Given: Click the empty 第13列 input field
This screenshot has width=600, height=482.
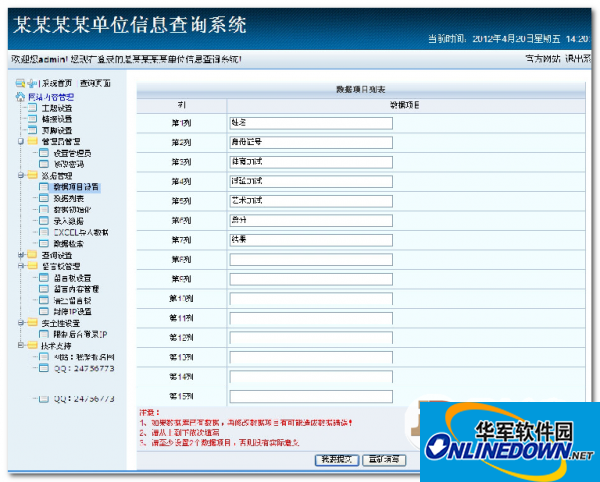Looking at the screenshot, I should pyautogui.click(x=311, y=357).
